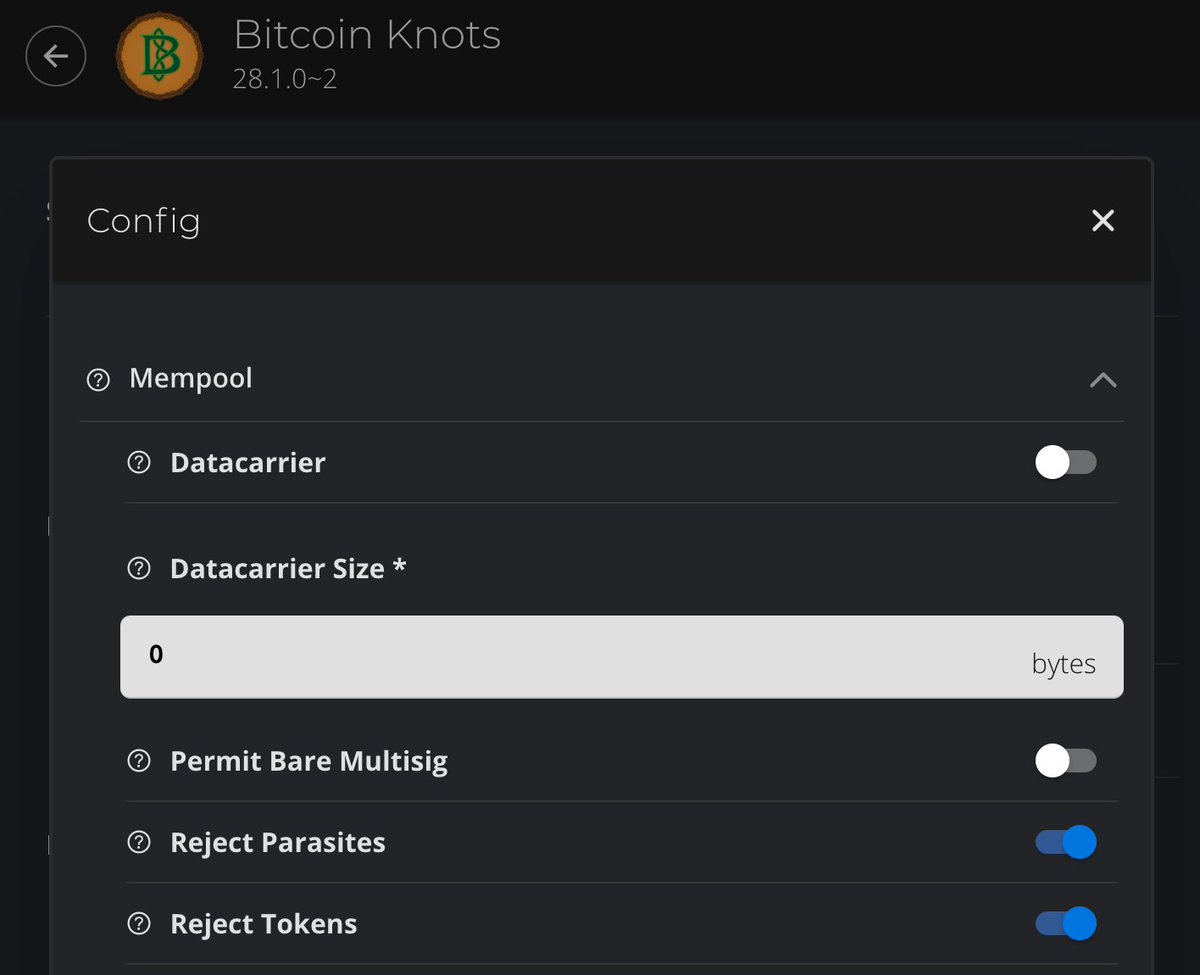Enable the Datacarrier toggle

pyautogui.click(x=1066, y=462)
